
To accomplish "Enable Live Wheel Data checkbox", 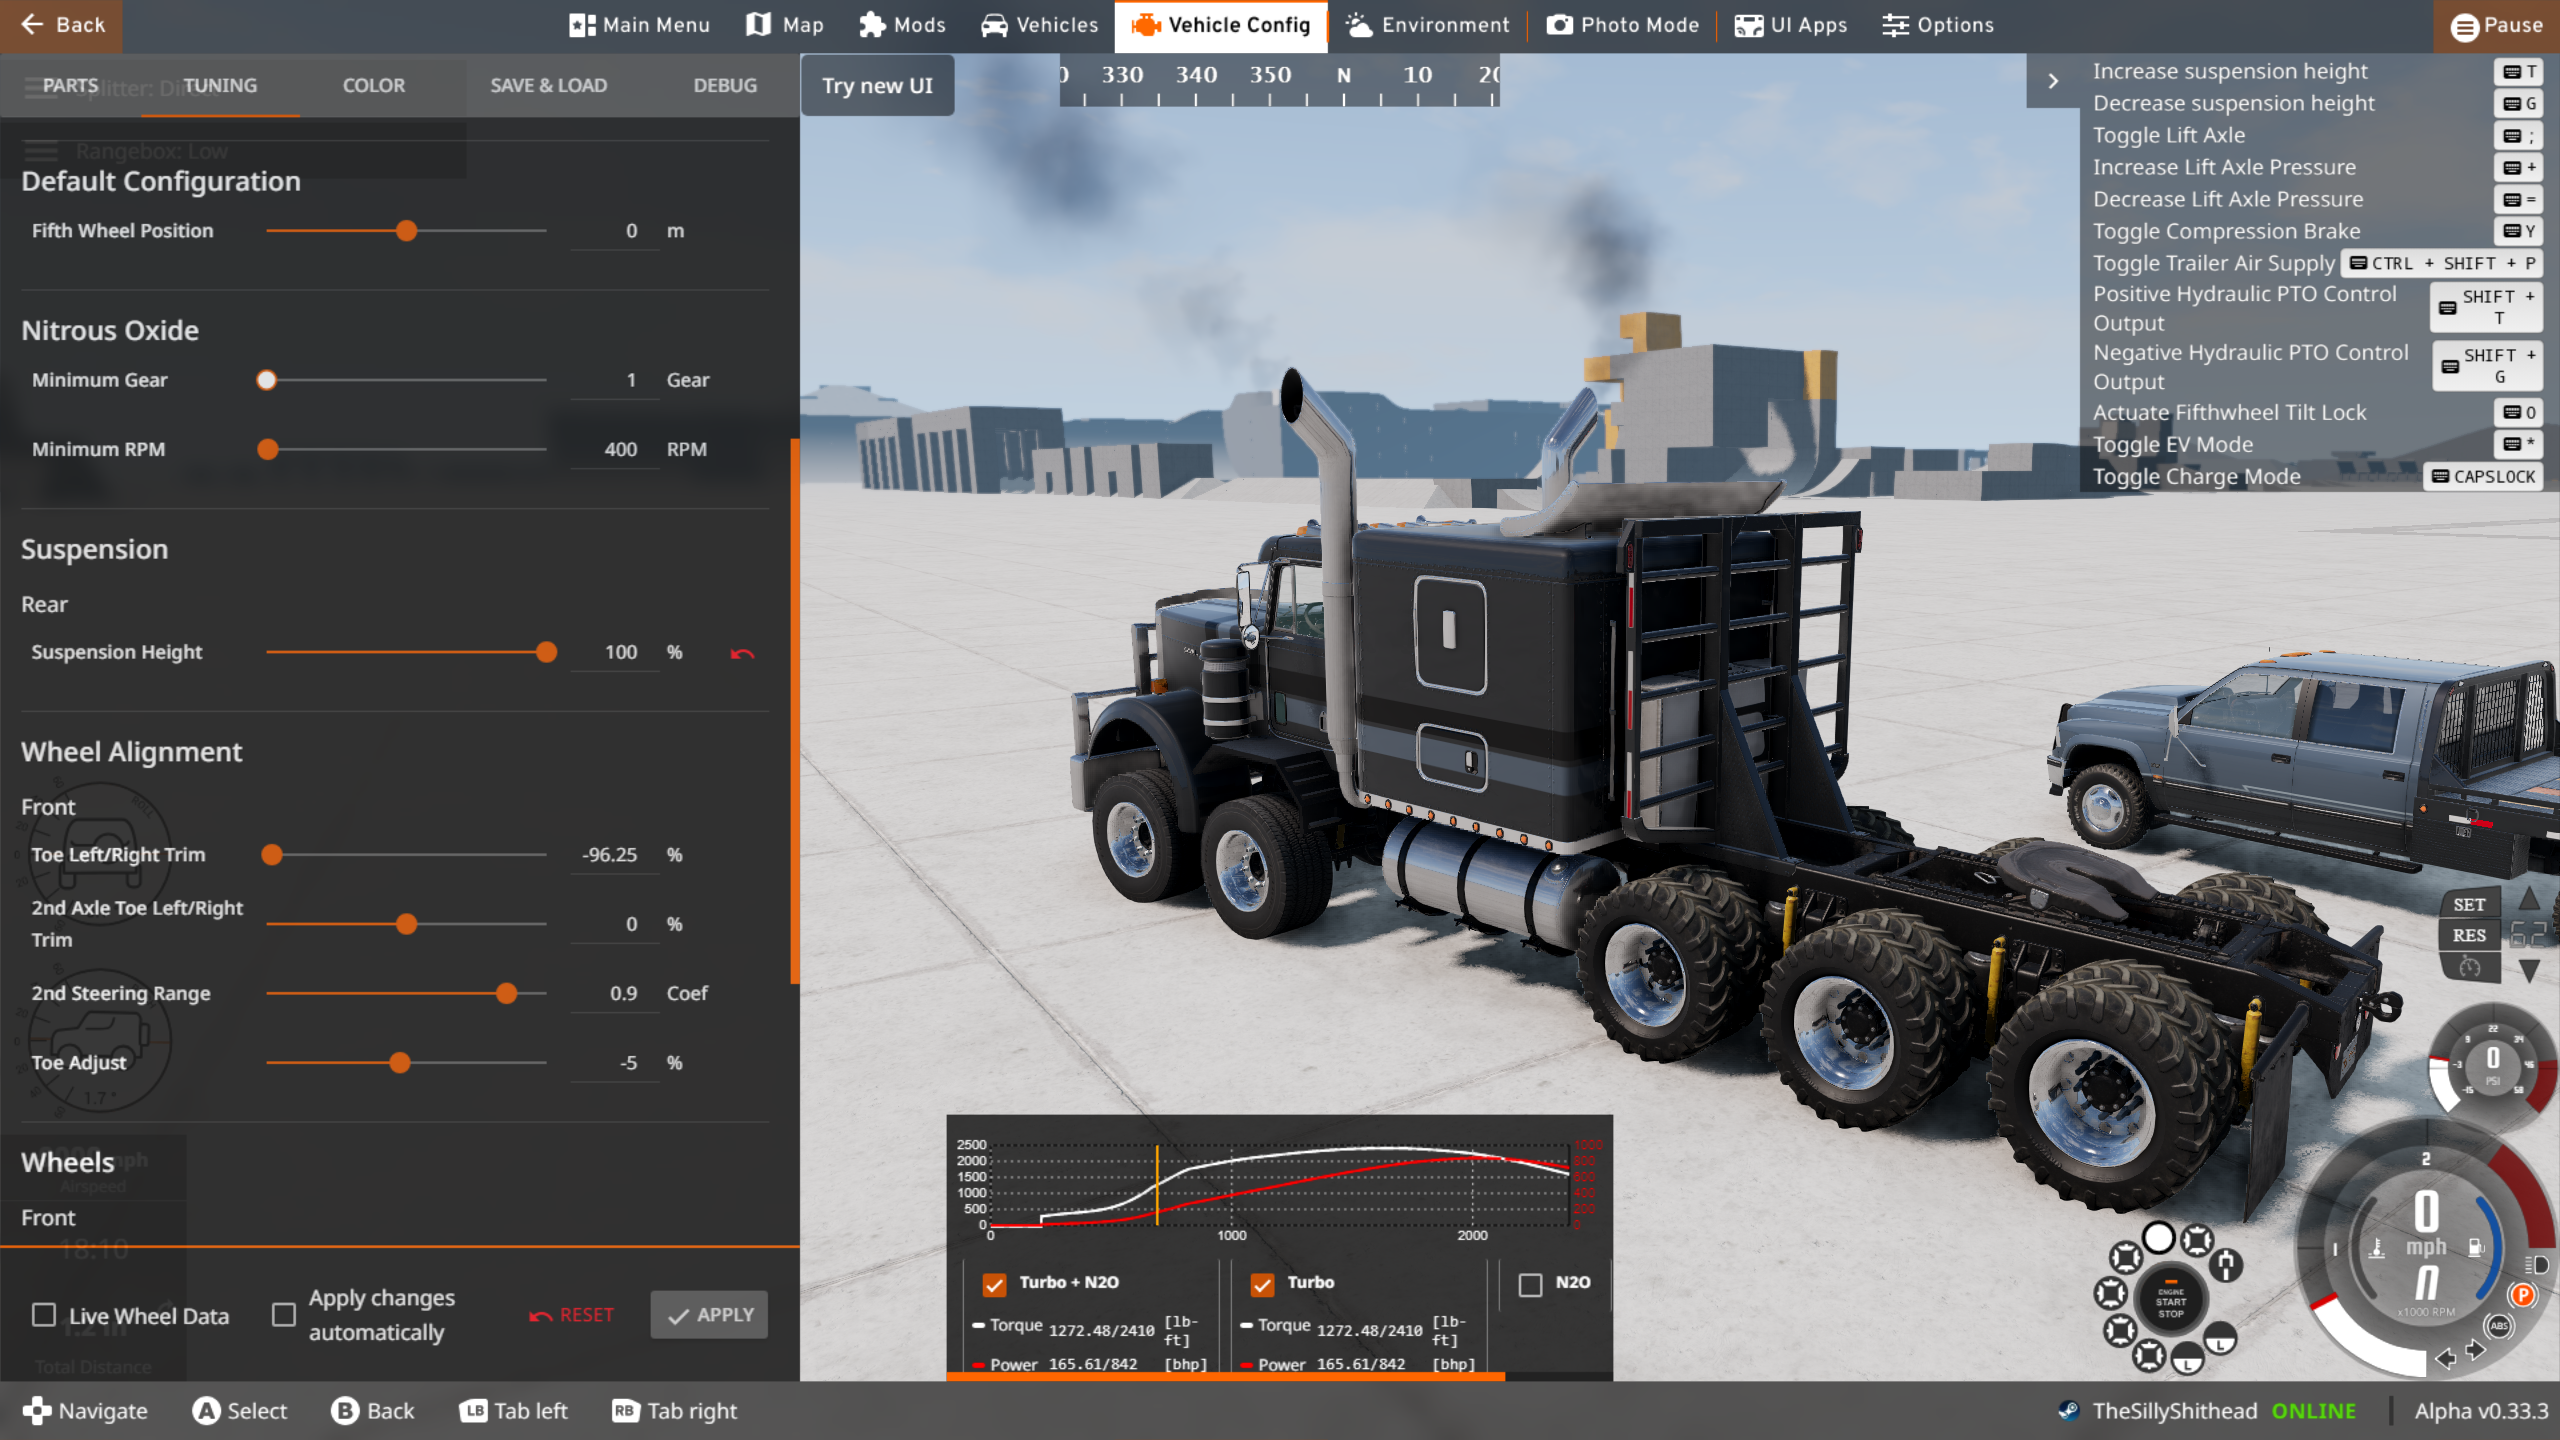I will coord(44,1315).
